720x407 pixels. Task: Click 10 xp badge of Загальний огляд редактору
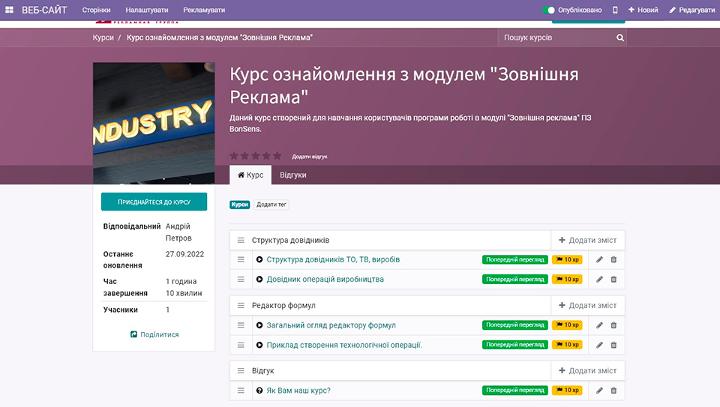pos(567,325)
